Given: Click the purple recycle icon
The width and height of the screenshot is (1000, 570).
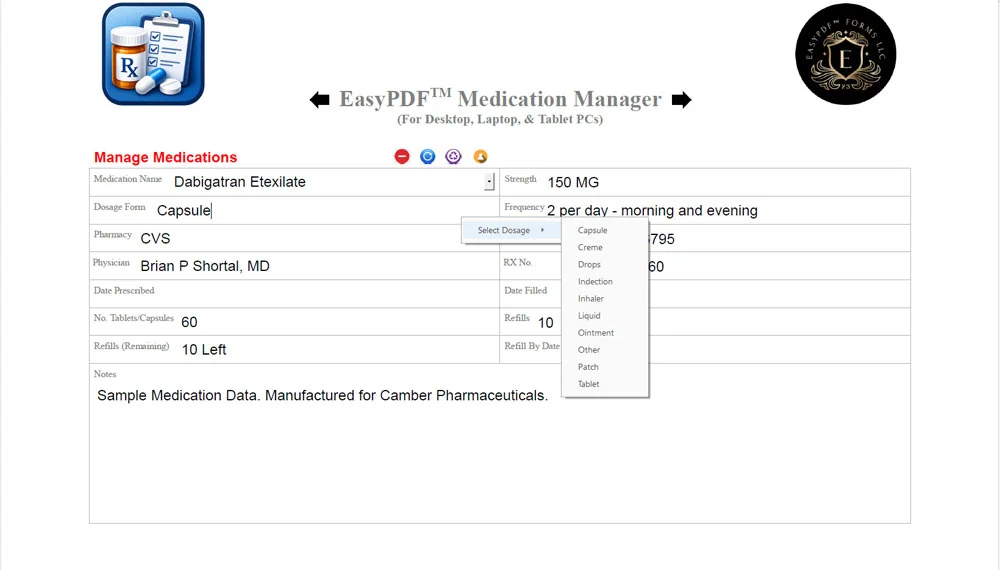Looking at the screenshot, I should coord(453,156).
